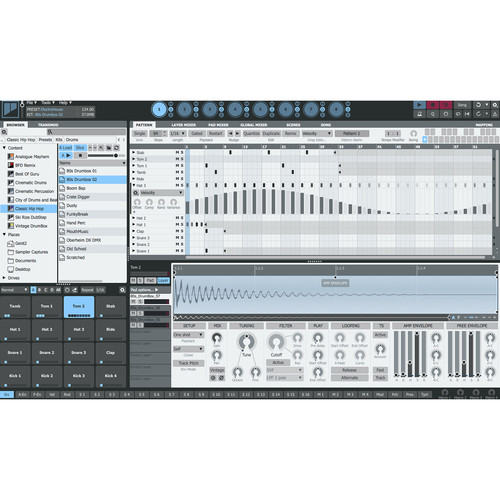
Task: Click the Slice button in browser
Action: [x=80, y=148]
